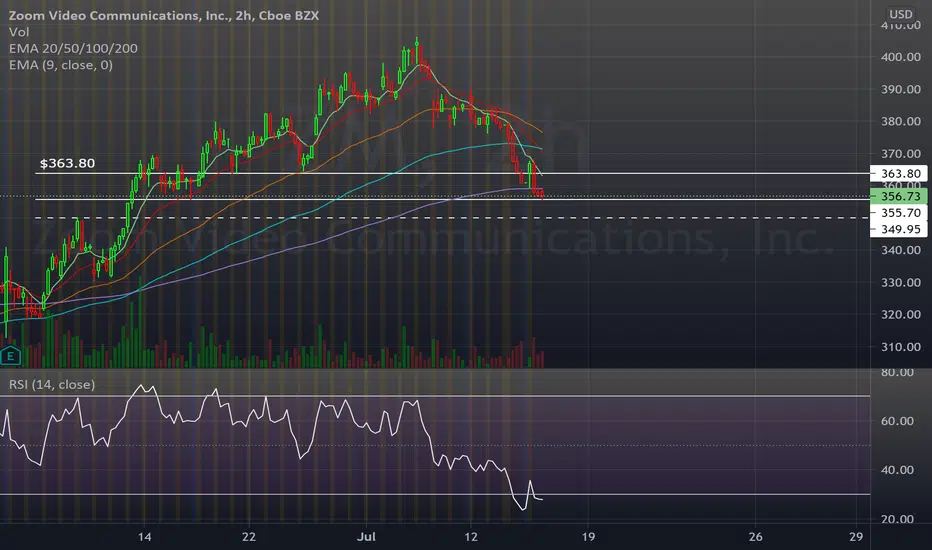The height and width of the screenshot is (550, 932).
Task: Click the Vol indicator label
Action: click(x=19, y=32)
